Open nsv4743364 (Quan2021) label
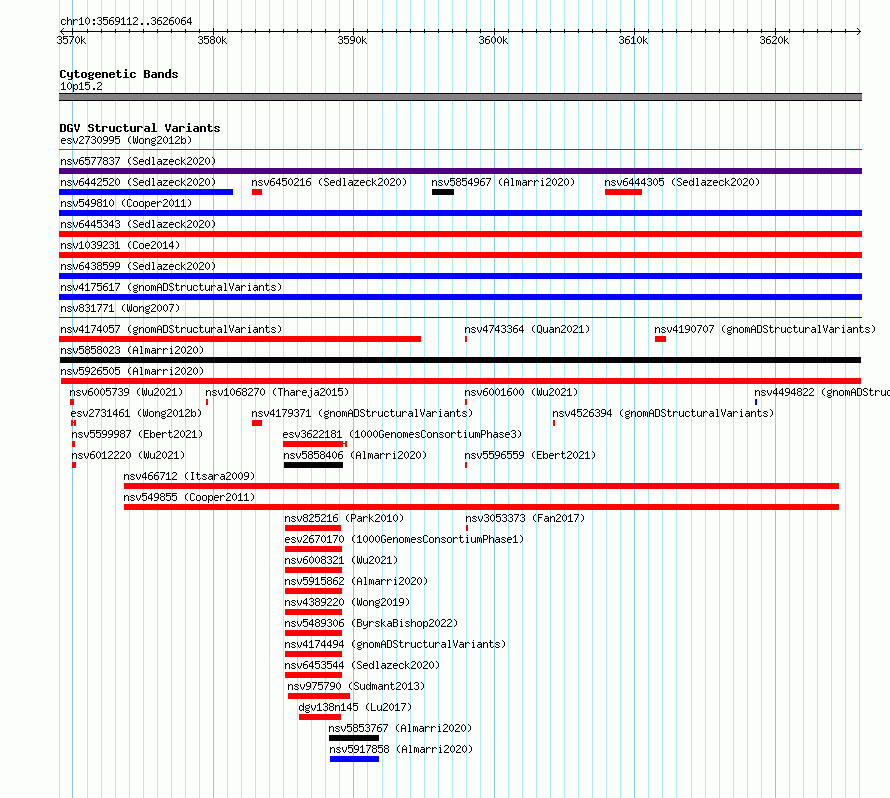This screenshot has width=890, height=798. [527, 329]
